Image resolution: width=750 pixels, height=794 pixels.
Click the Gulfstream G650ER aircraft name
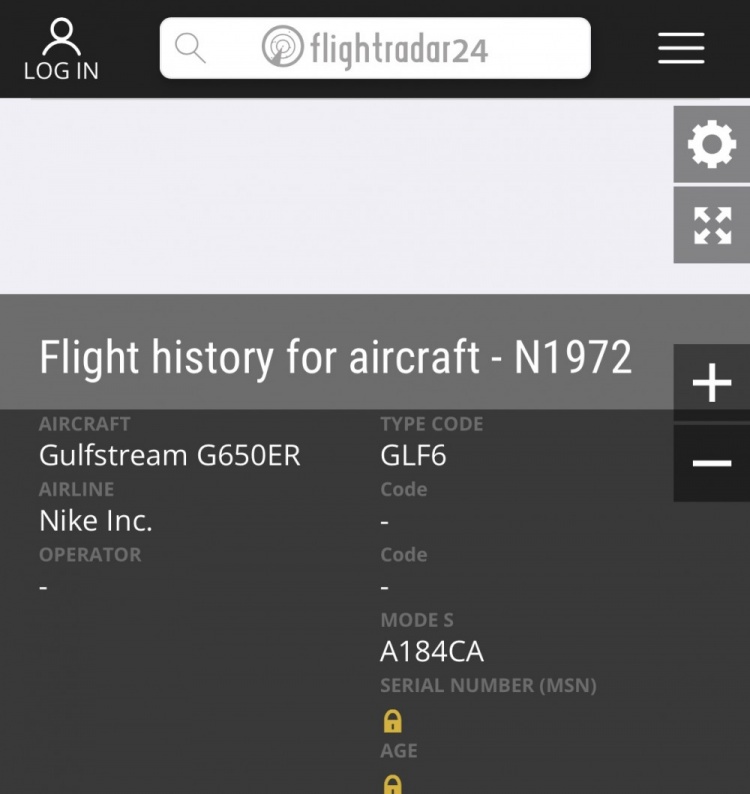pyautogui.click(x=169, y=456)
